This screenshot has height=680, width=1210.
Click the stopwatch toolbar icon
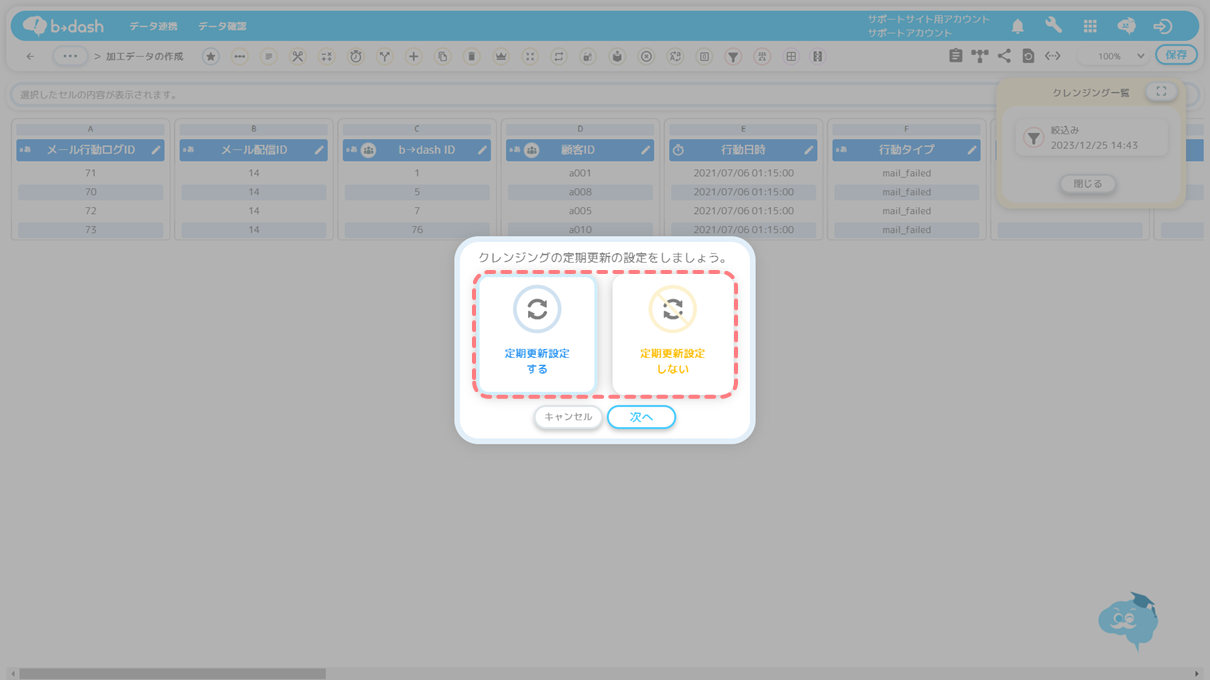(355, 57)
